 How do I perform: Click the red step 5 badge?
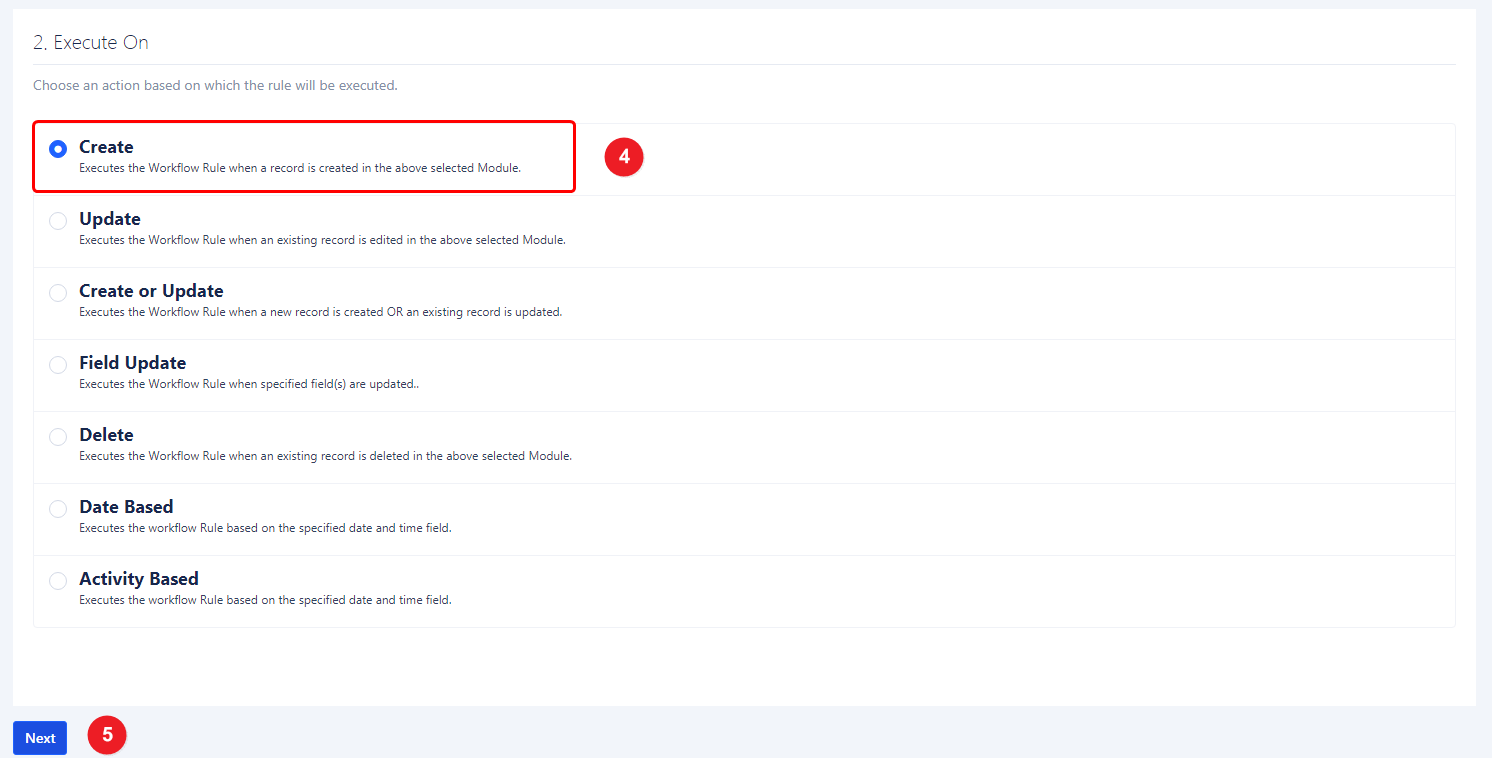click(107, 735)
